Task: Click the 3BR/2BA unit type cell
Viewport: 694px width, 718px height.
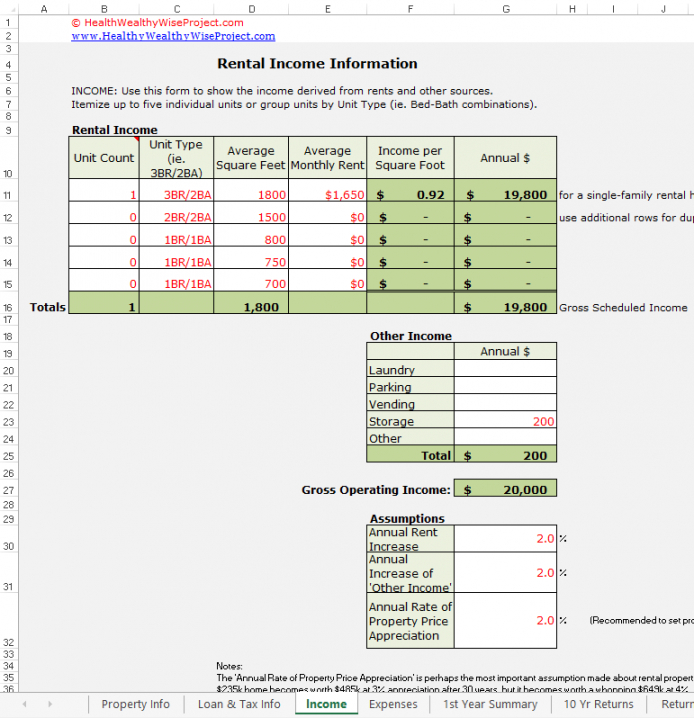Action: [175, 195]
